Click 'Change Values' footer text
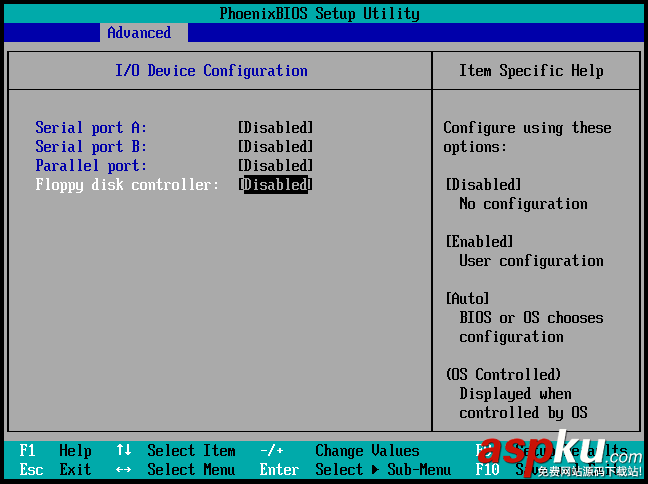 pos(367,450)
